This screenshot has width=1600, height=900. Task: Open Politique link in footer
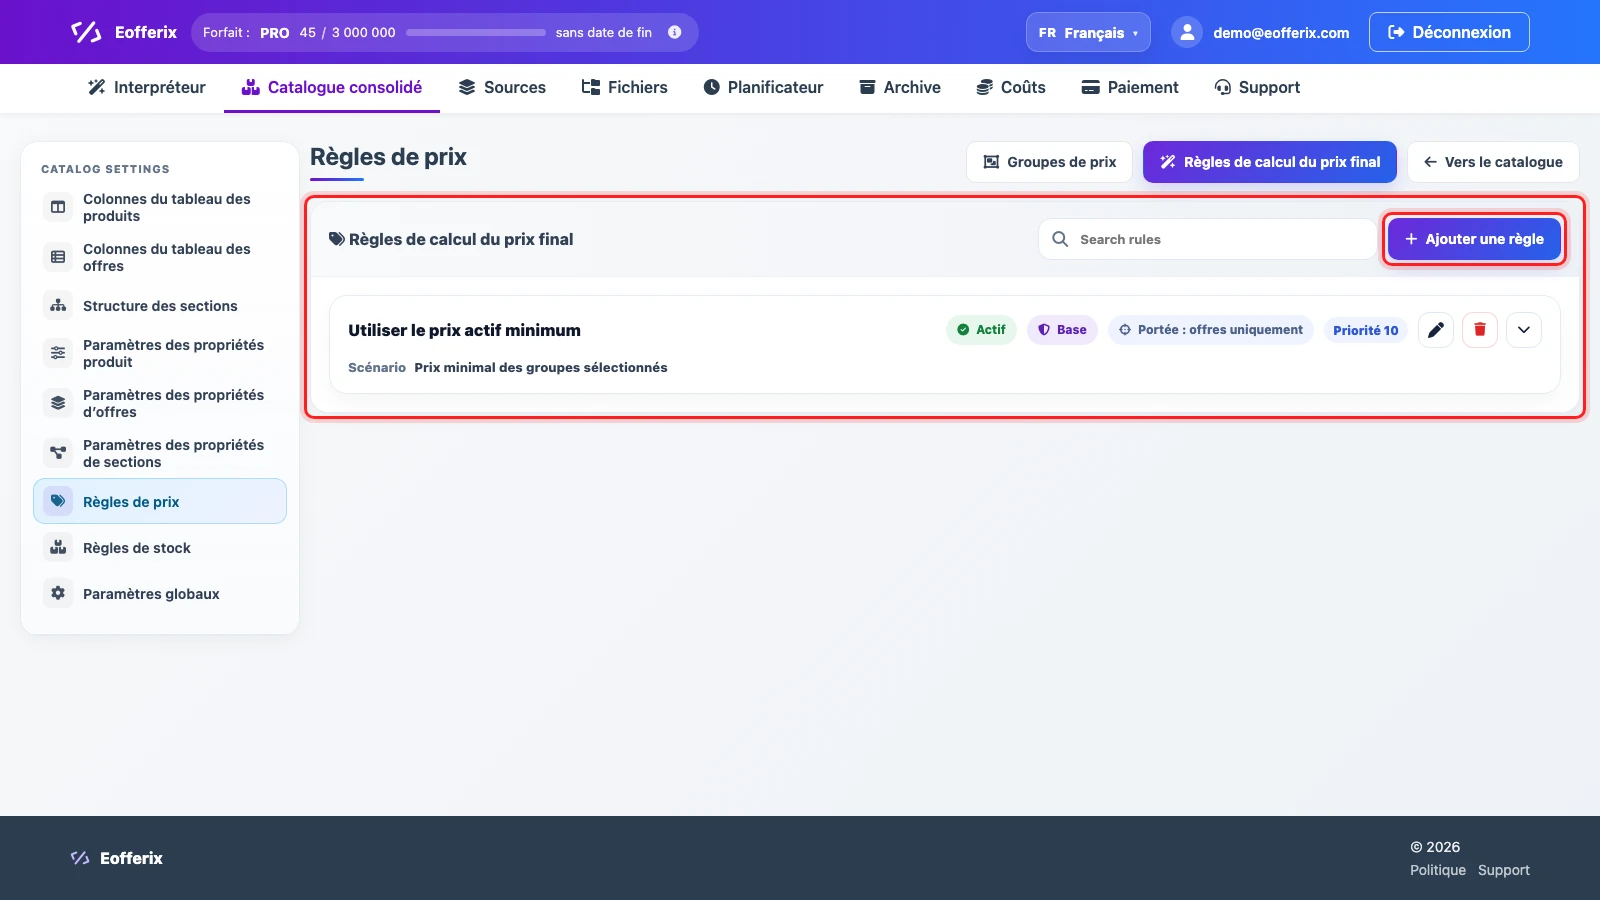click(1438, 870)
